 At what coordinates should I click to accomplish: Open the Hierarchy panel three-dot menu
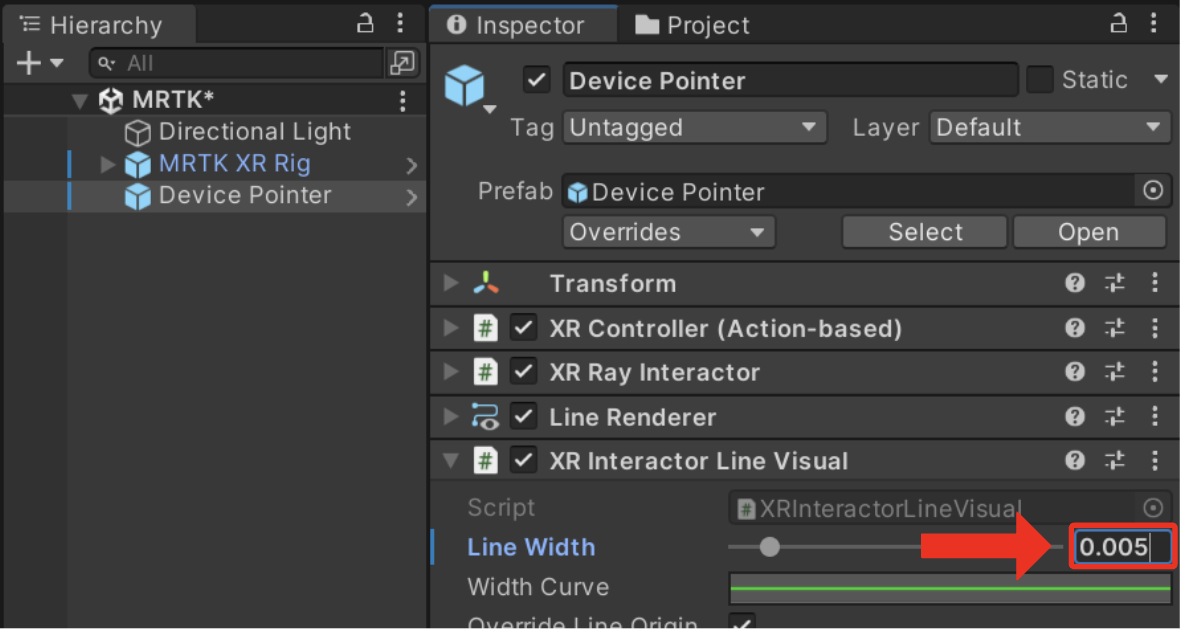[400, 23]
